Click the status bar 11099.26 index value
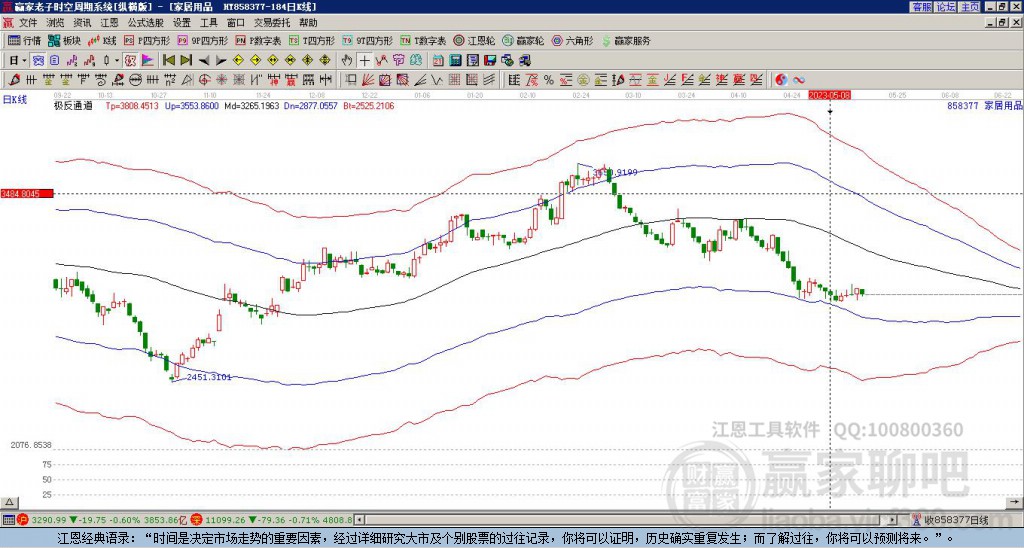The width and height of the screenshot is (1024, 548). (x=226, y=520)
